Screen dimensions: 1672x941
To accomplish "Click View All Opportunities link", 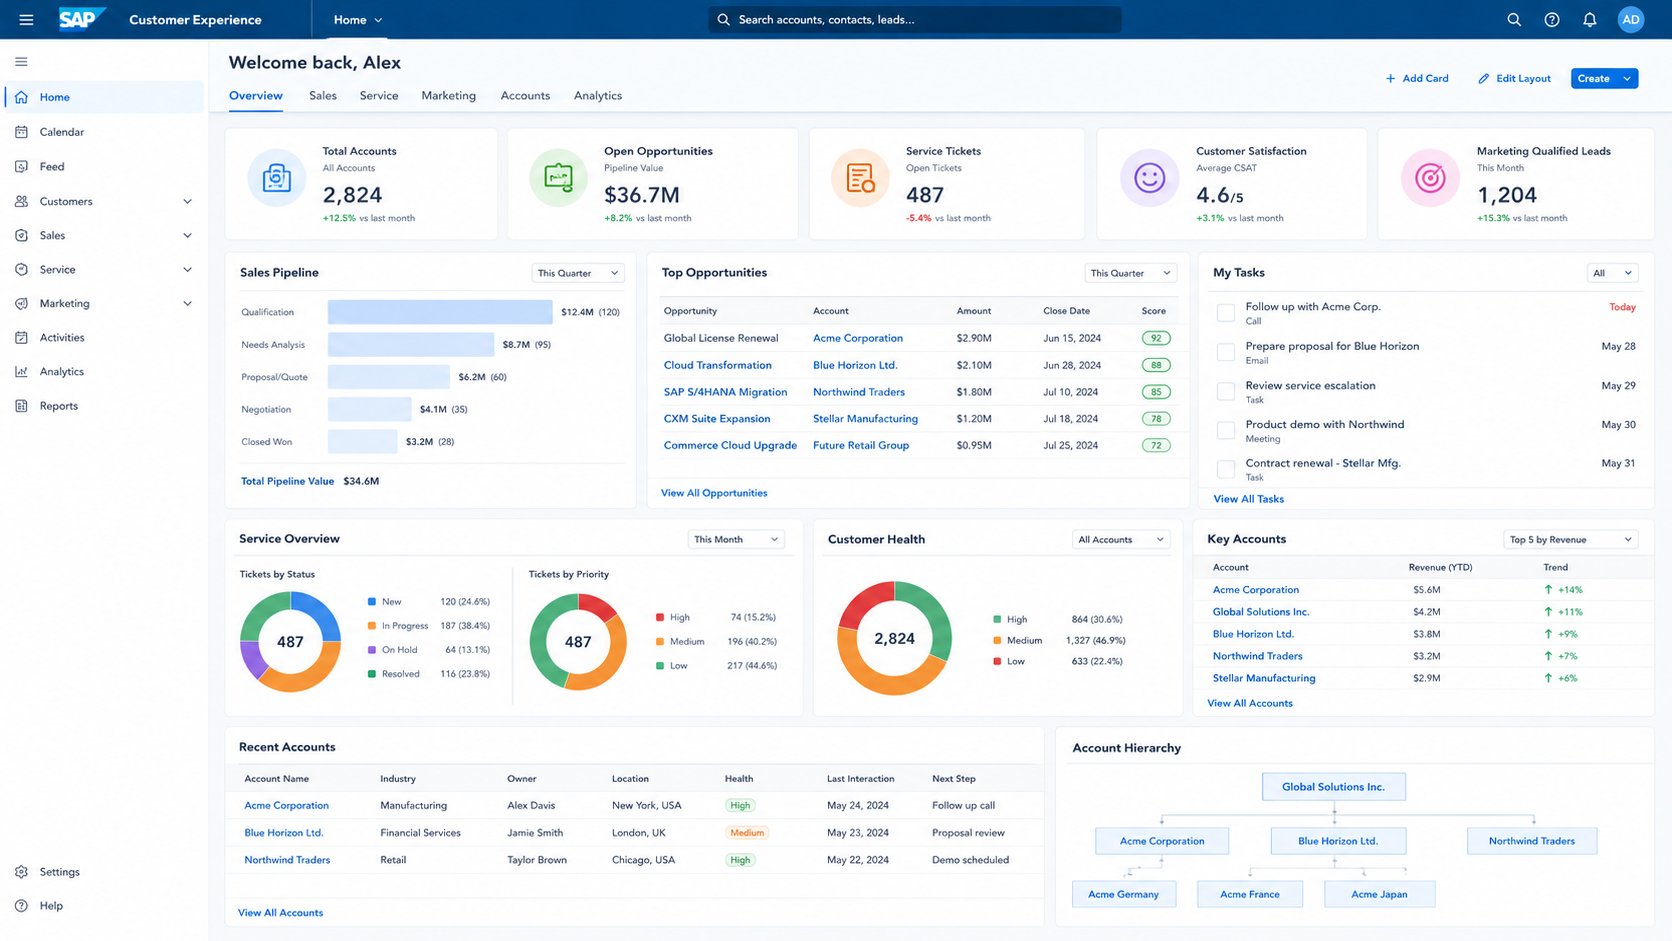I will (714, 493).
